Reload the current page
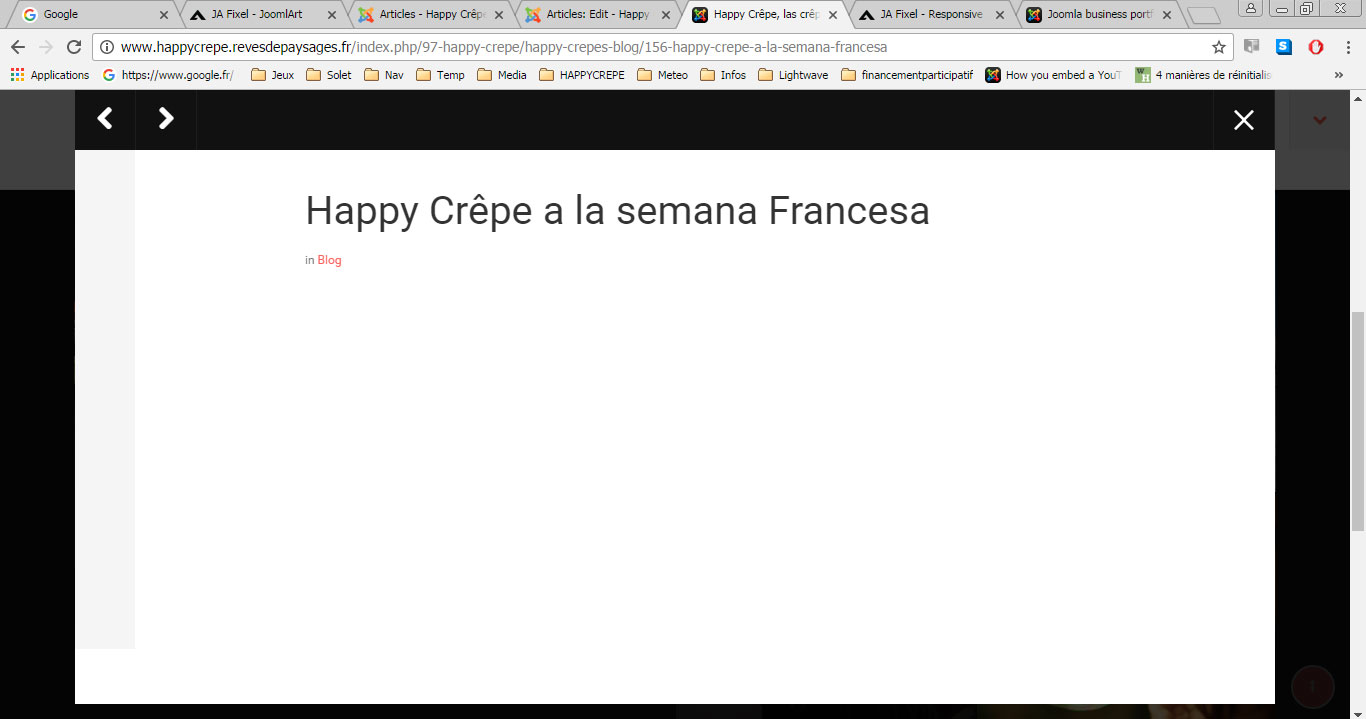The height and width of the screenshot is (719, 1366). pyautogui.click(x=73, y=47)
